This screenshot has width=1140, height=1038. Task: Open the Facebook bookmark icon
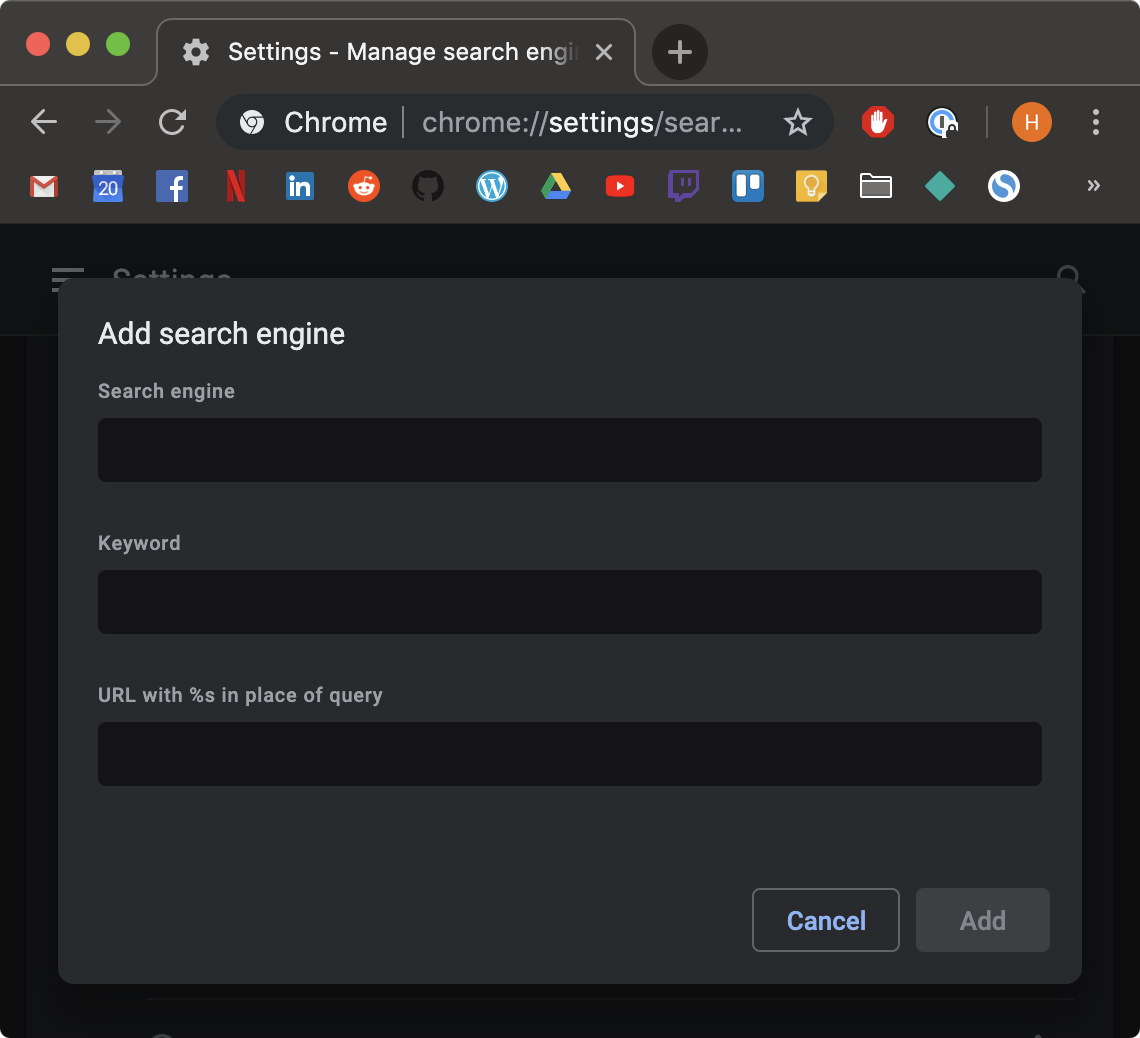click(x=172, y=187)
